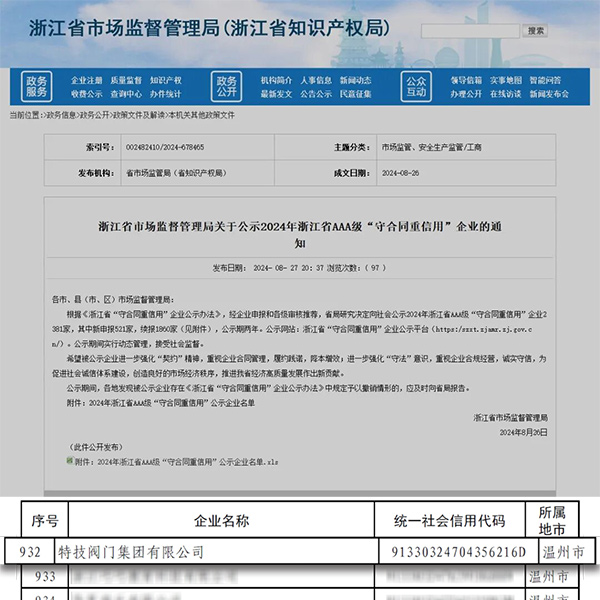600x600 pixels.
Task: Open the 收费公示 menu link
Action: (86, 94)
